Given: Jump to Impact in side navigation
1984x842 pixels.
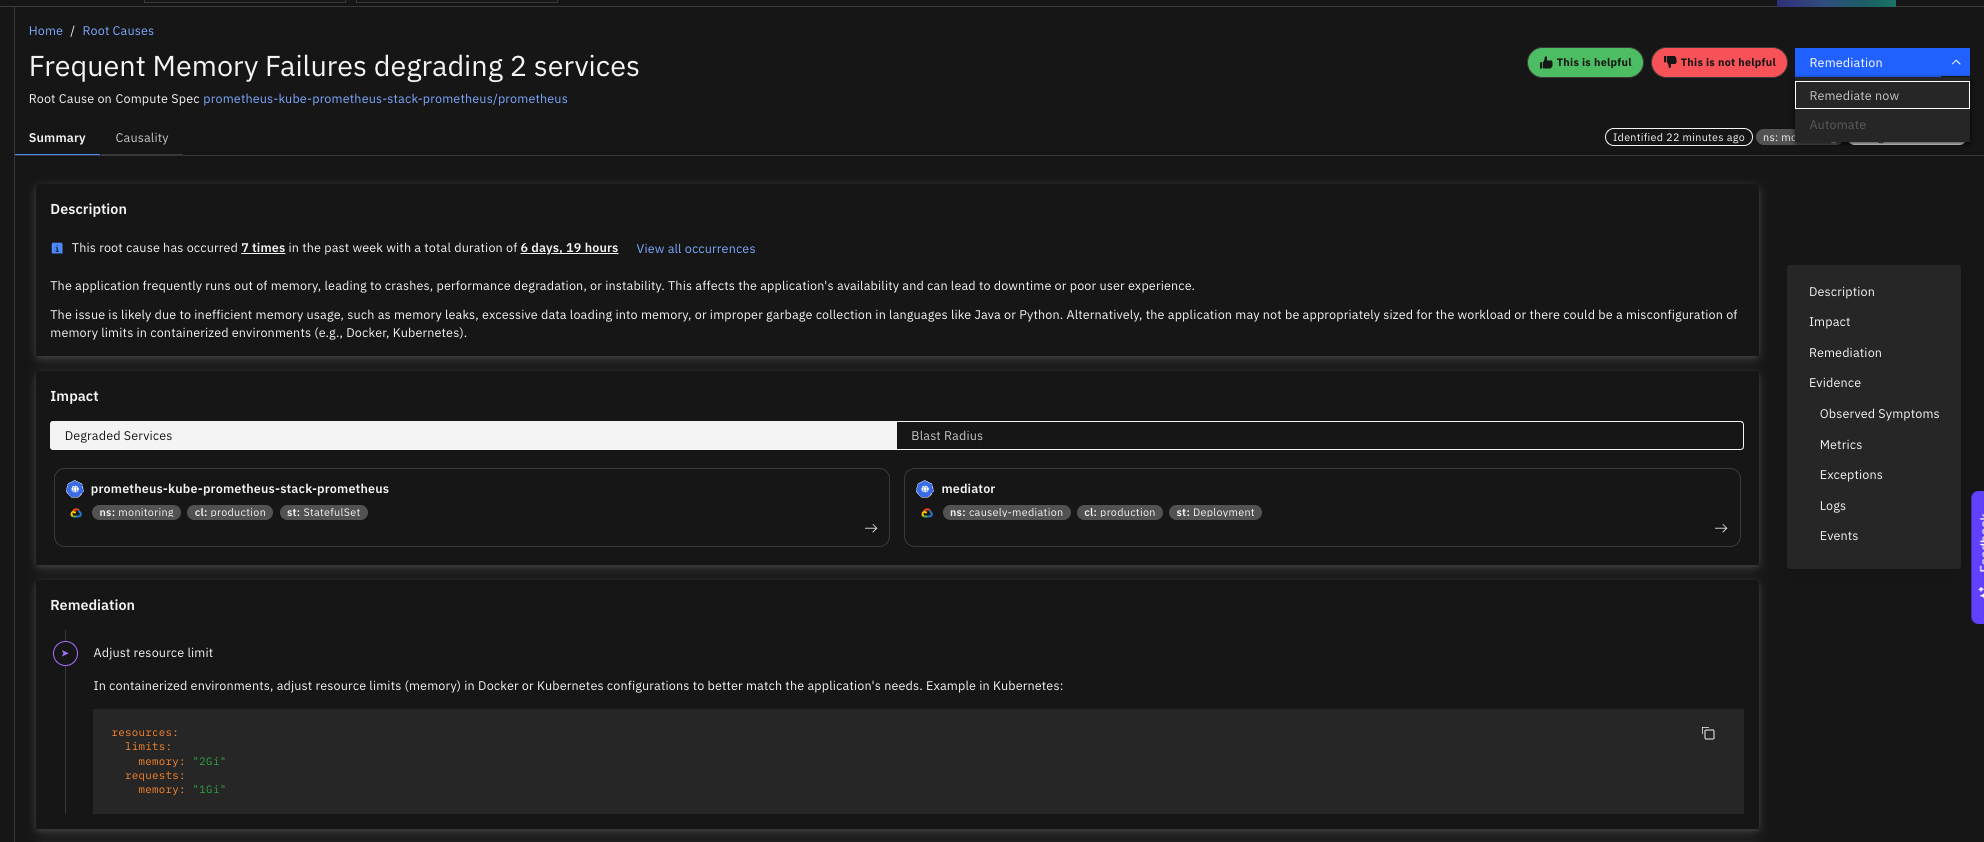Looking at the screenshot, I should pos(1830,322).
